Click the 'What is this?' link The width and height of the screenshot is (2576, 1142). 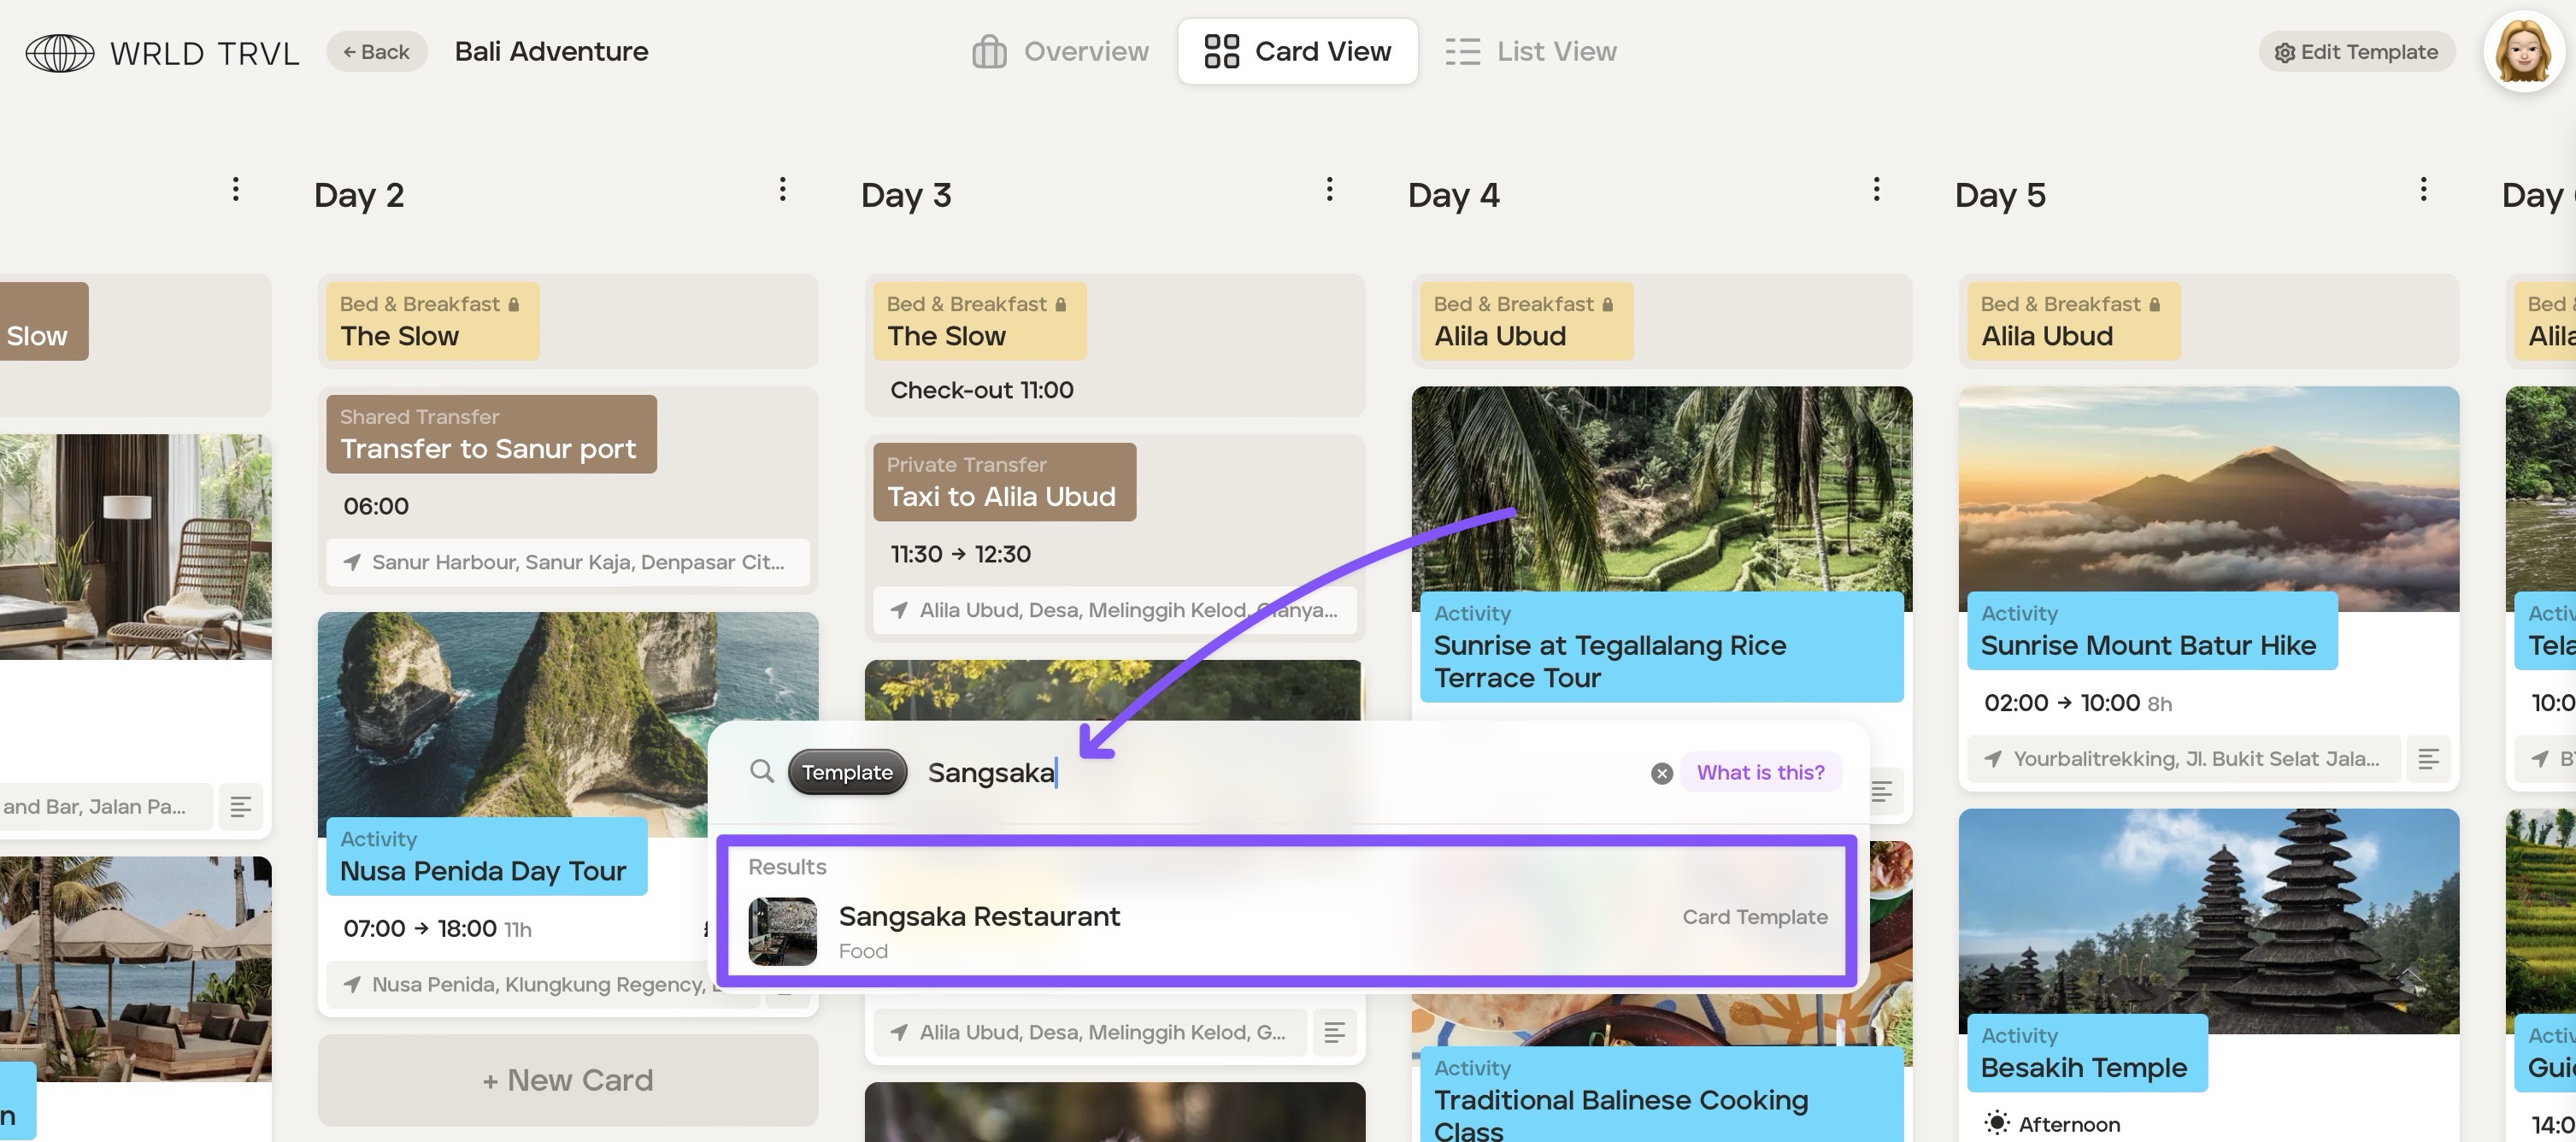[x=1760, y=772]
